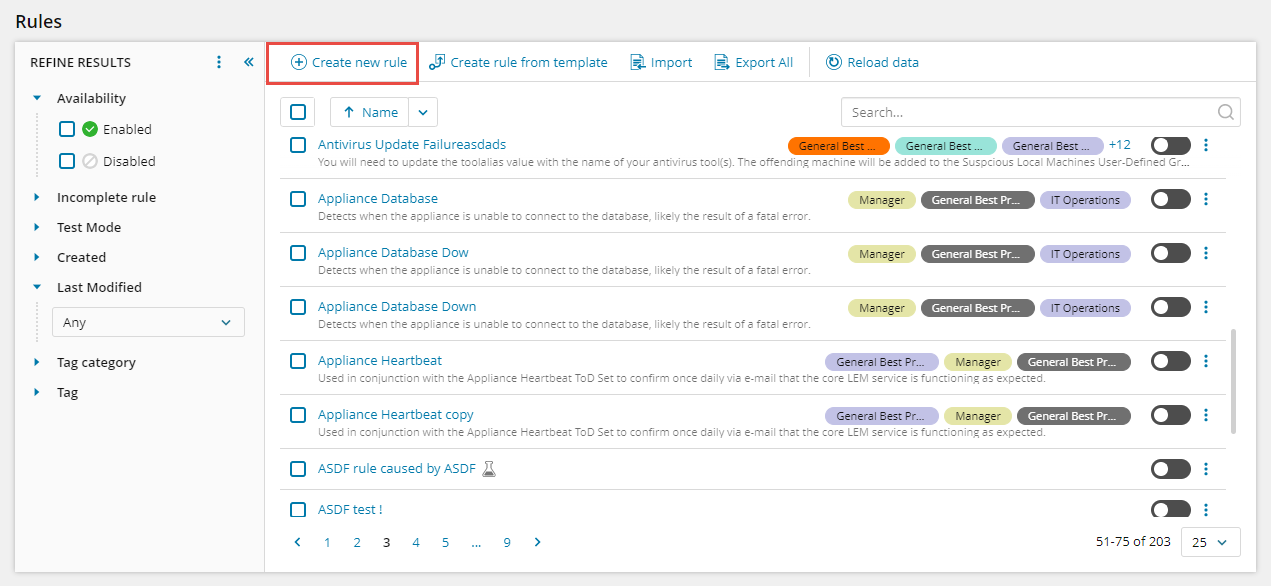Click the Create new rule plus icon
The width and height of the screenshot is (1271, 586).
click(x=298, y=62)
